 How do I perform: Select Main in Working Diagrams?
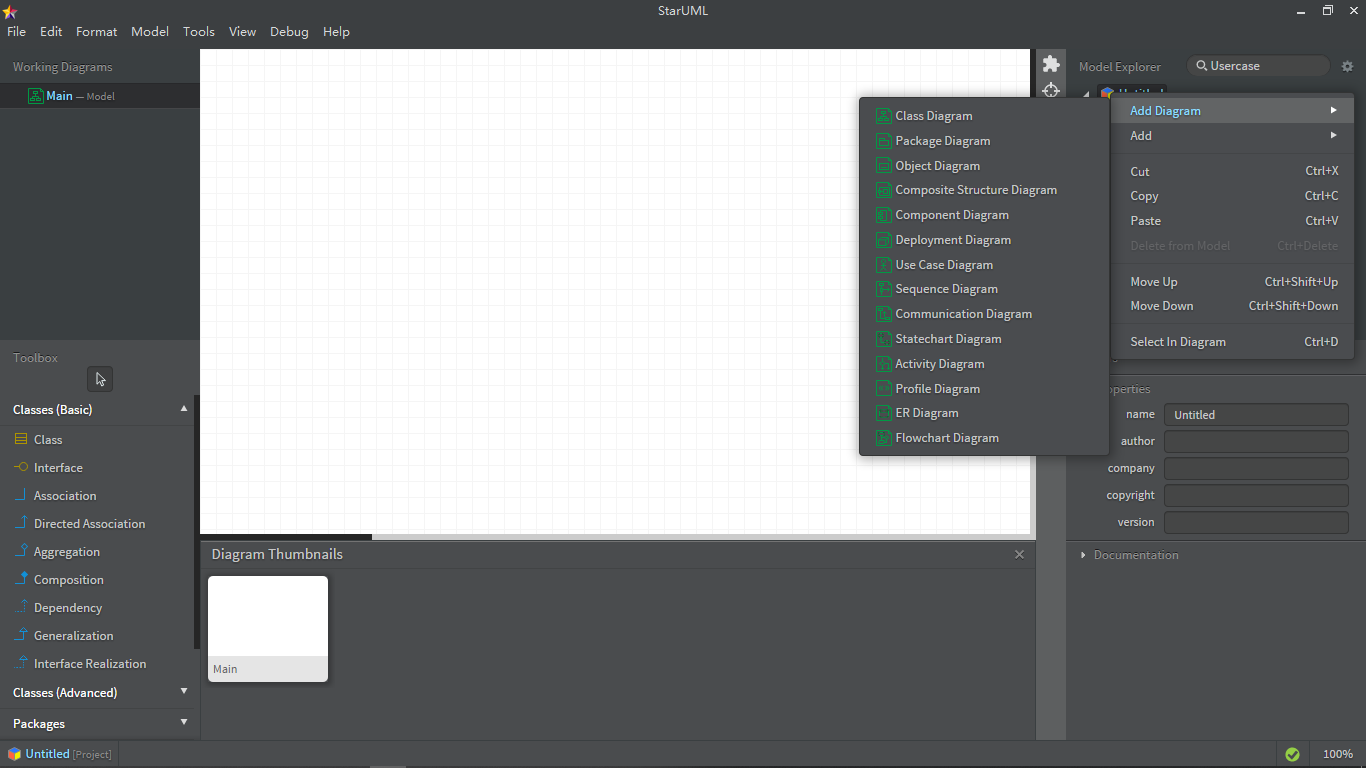tap(100, 96)
